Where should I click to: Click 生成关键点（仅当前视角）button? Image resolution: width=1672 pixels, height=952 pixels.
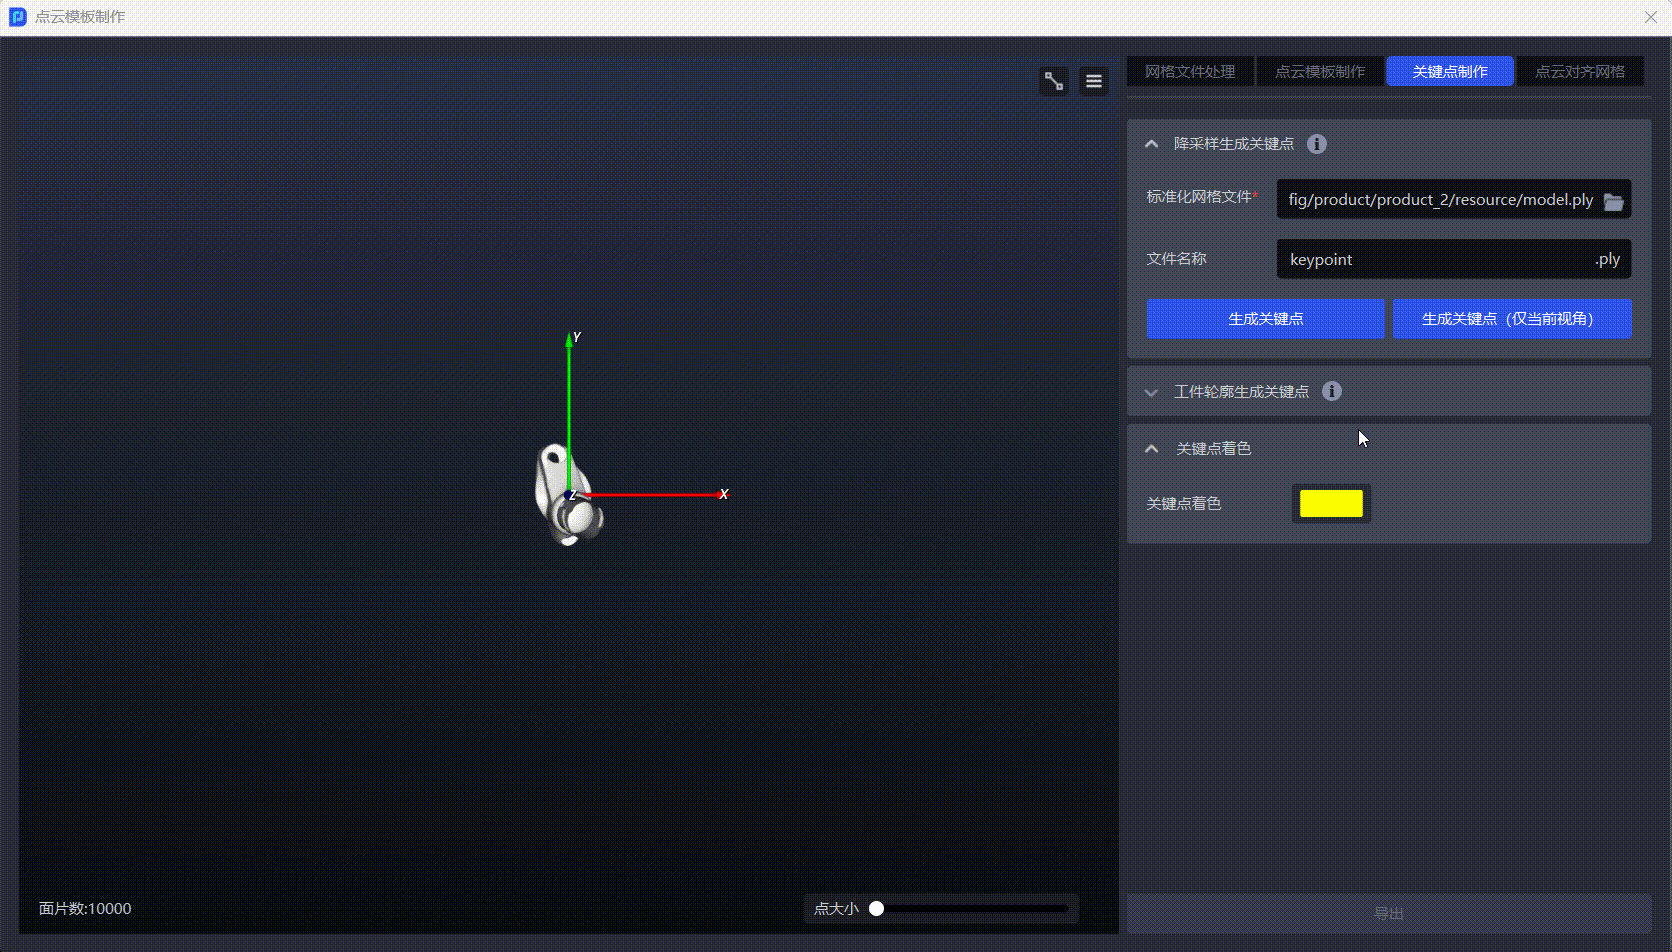1512,319
